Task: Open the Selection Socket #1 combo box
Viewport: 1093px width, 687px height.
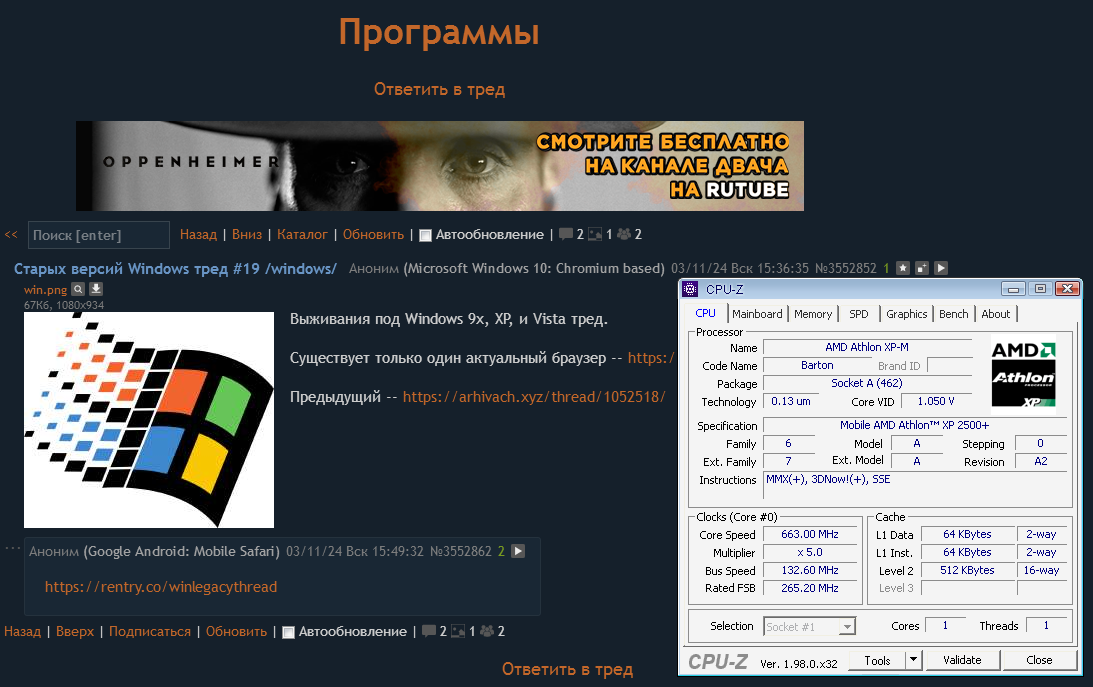Action: tap(809, 626)
